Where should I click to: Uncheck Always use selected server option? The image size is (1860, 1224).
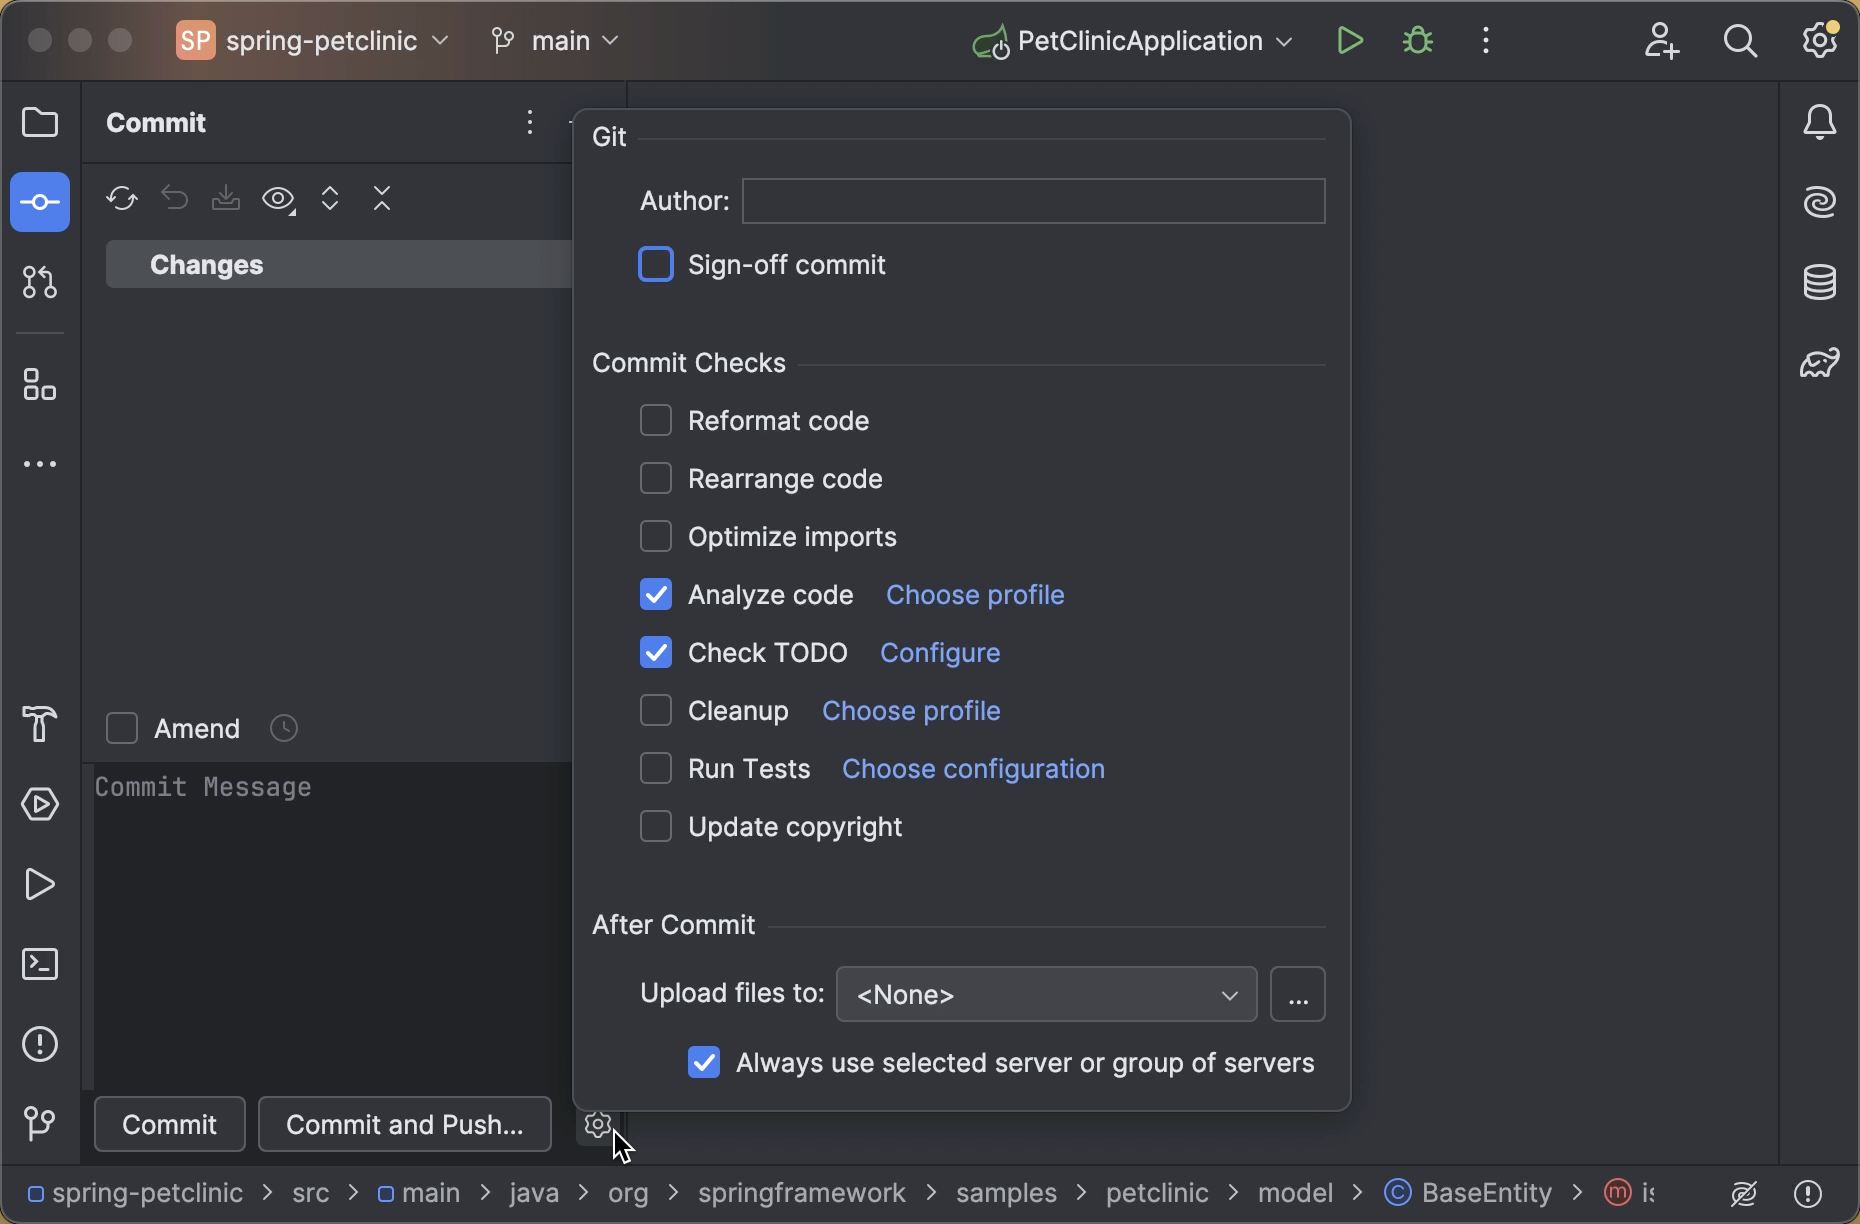coord(704,1062)
